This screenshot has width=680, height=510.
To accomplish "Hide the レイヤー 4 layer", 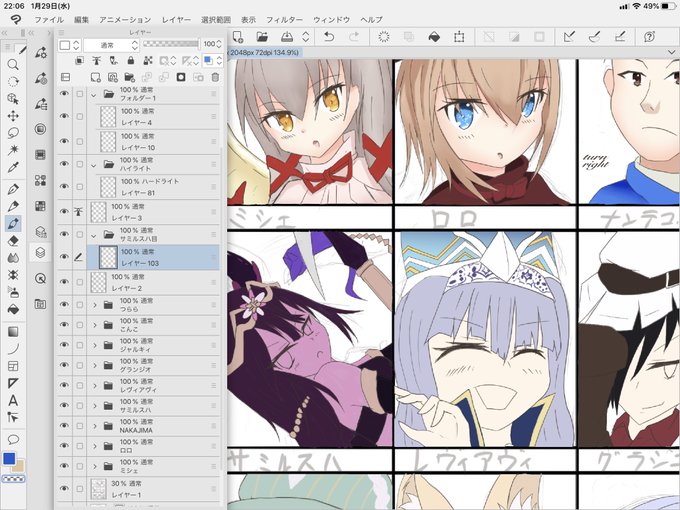I will (64, 116).
